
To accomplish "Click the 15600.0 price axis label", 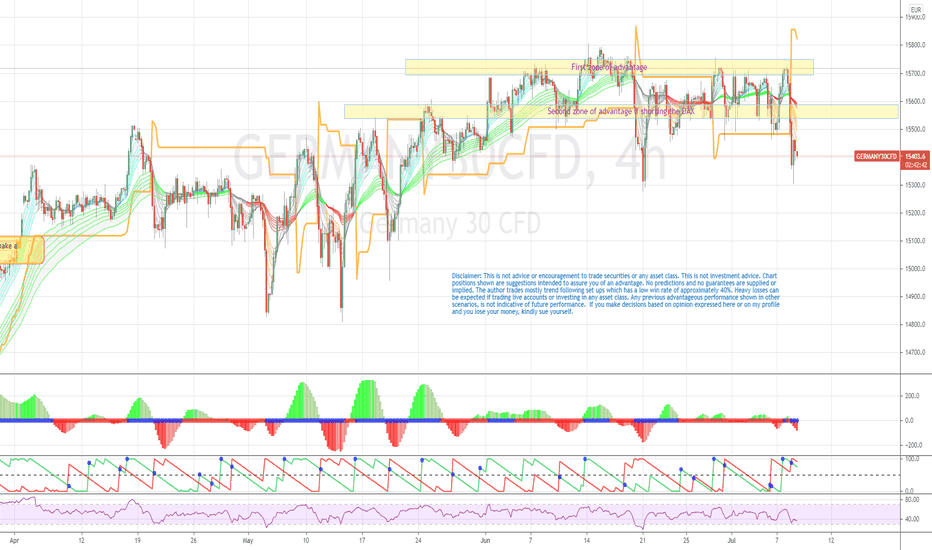I will [x=915, y=101].
